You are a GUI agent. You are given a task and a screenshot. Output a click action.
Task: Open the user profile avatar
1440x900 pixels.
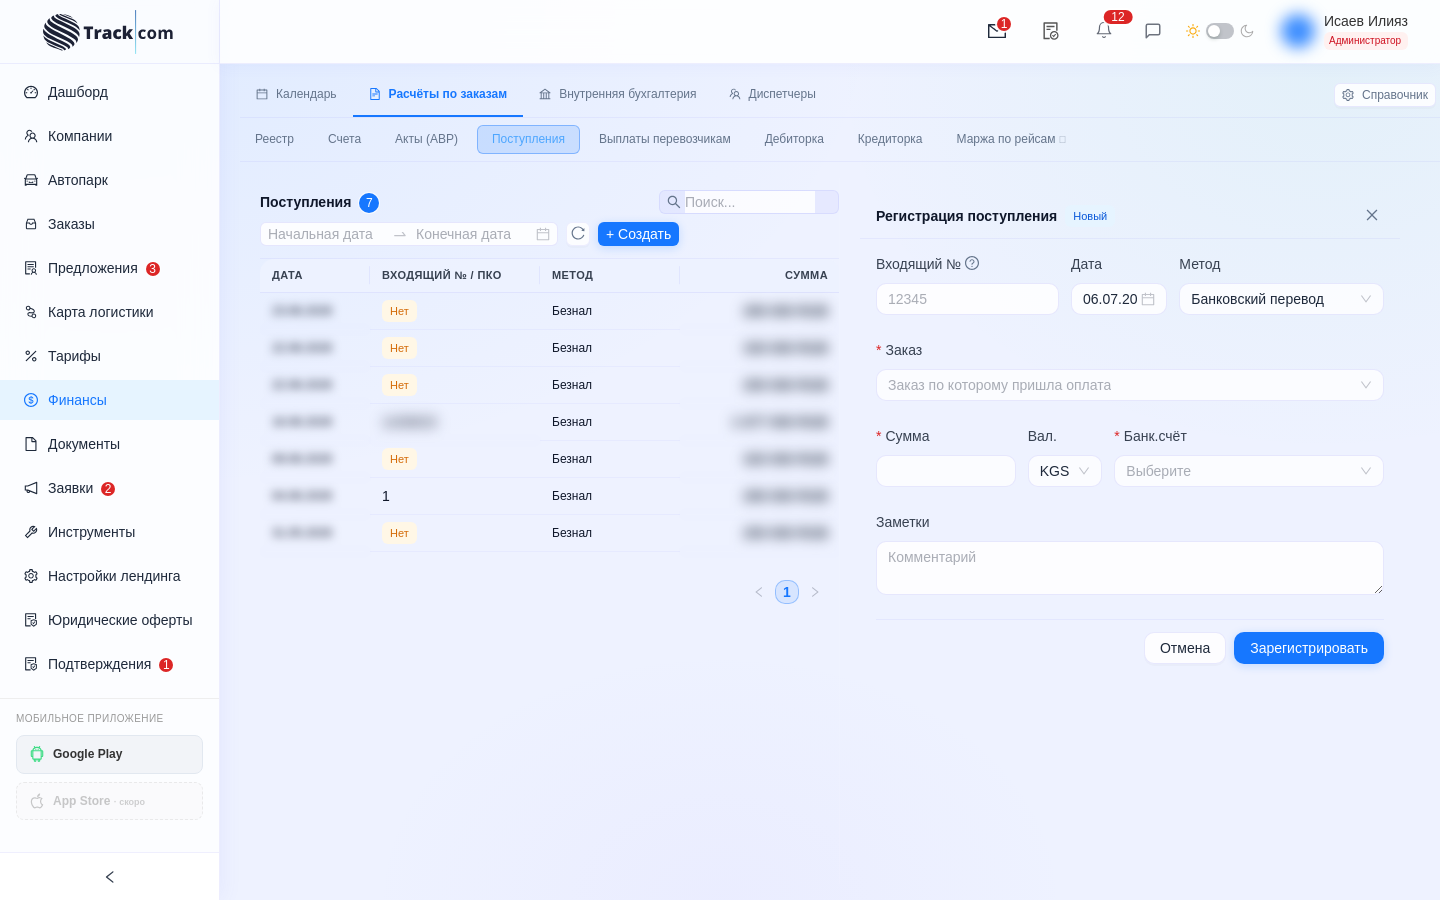click(1298, 31)
